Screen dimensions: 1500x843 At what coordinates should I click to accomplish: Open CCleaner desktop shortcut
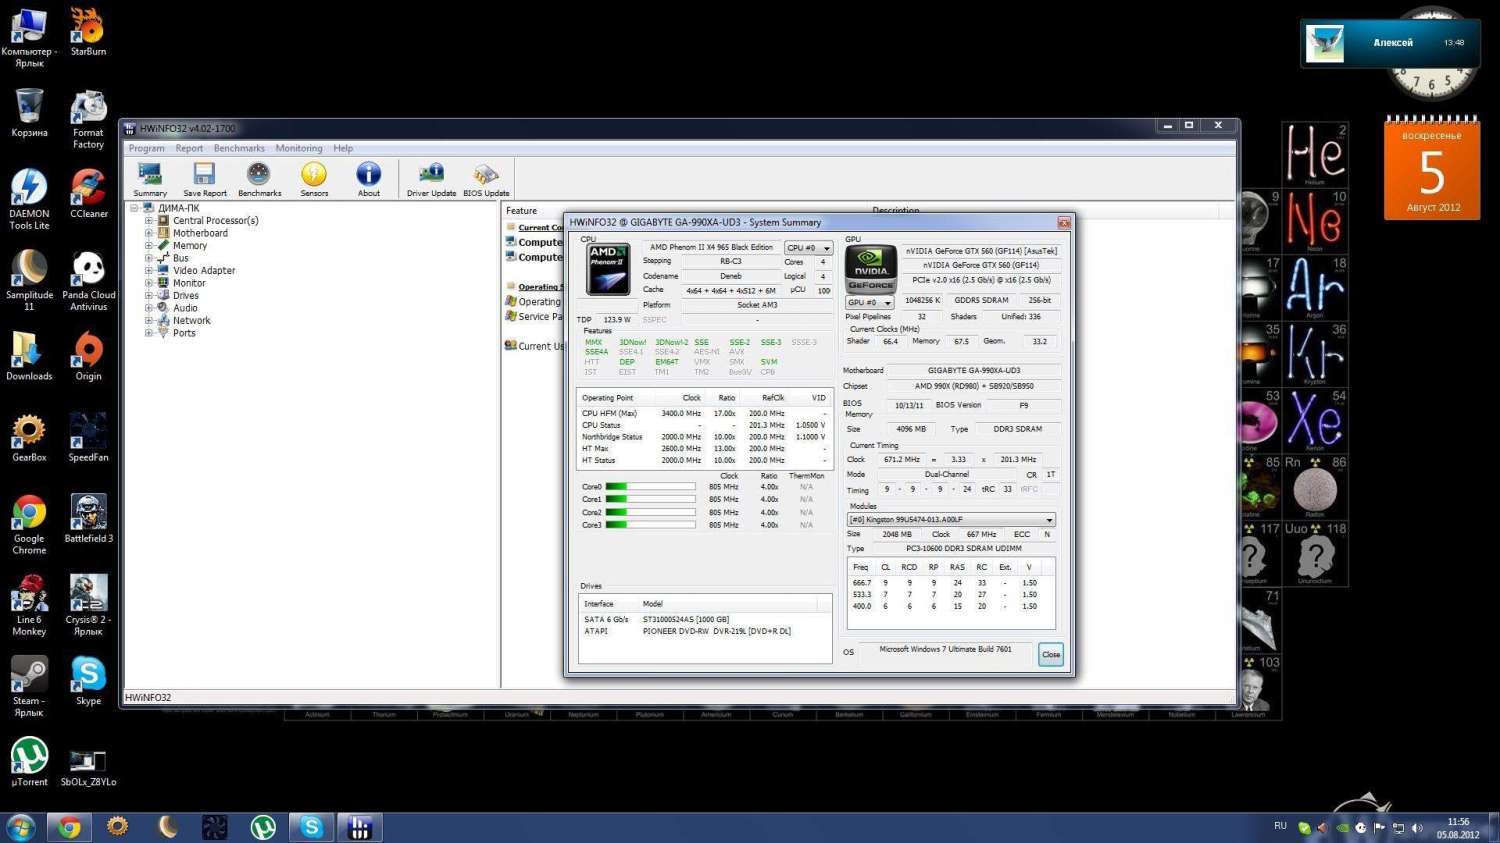88,194
